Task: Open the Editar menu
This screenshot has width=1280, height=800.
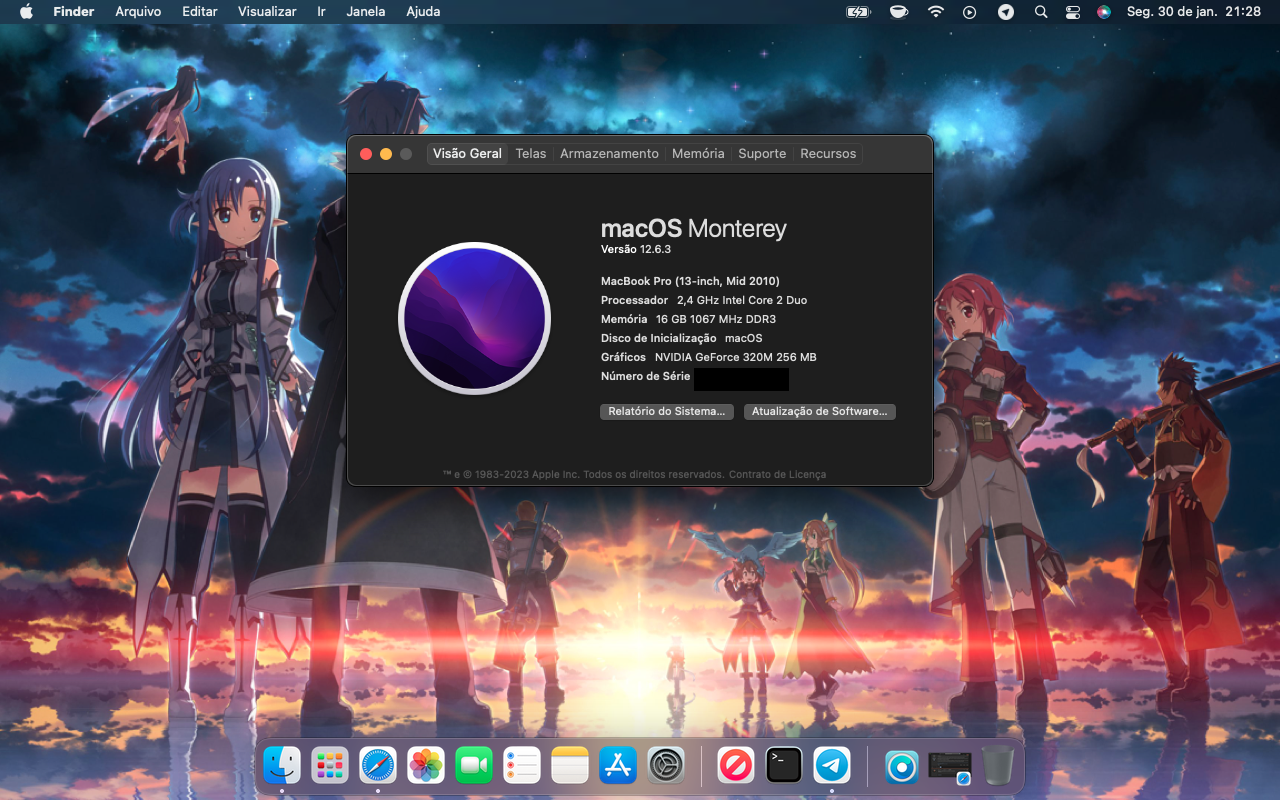Action: 200,12
